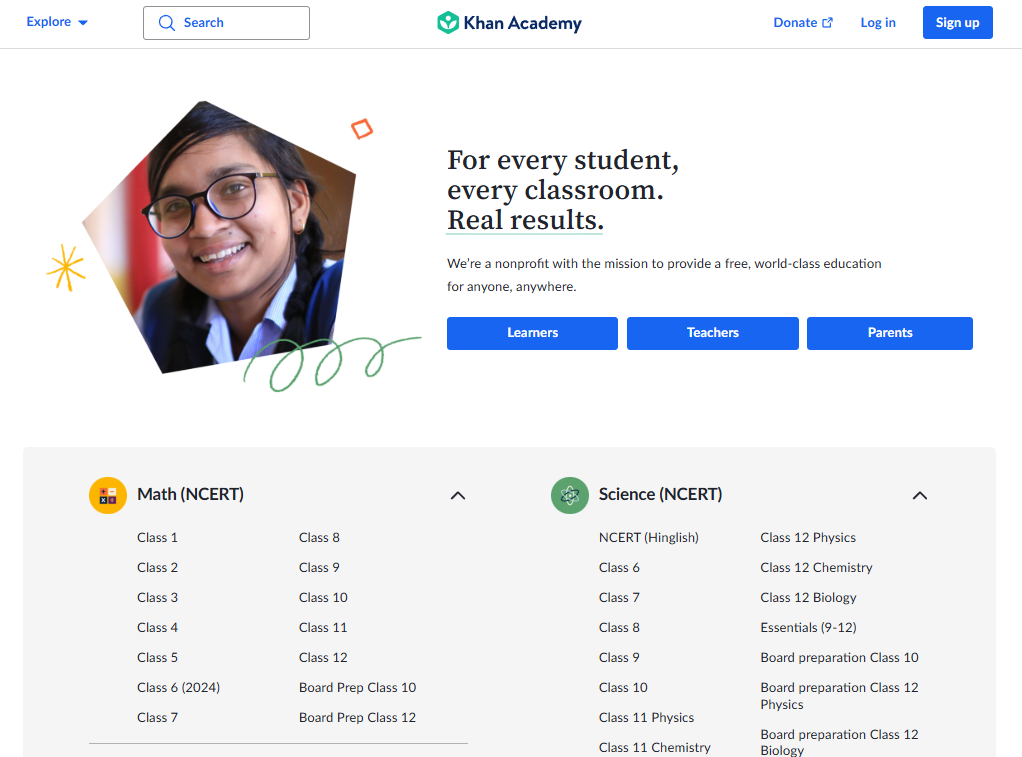Screen dimensions: 1022x757
Task: Click into the Search input field
Action: [x=226, y=23]
